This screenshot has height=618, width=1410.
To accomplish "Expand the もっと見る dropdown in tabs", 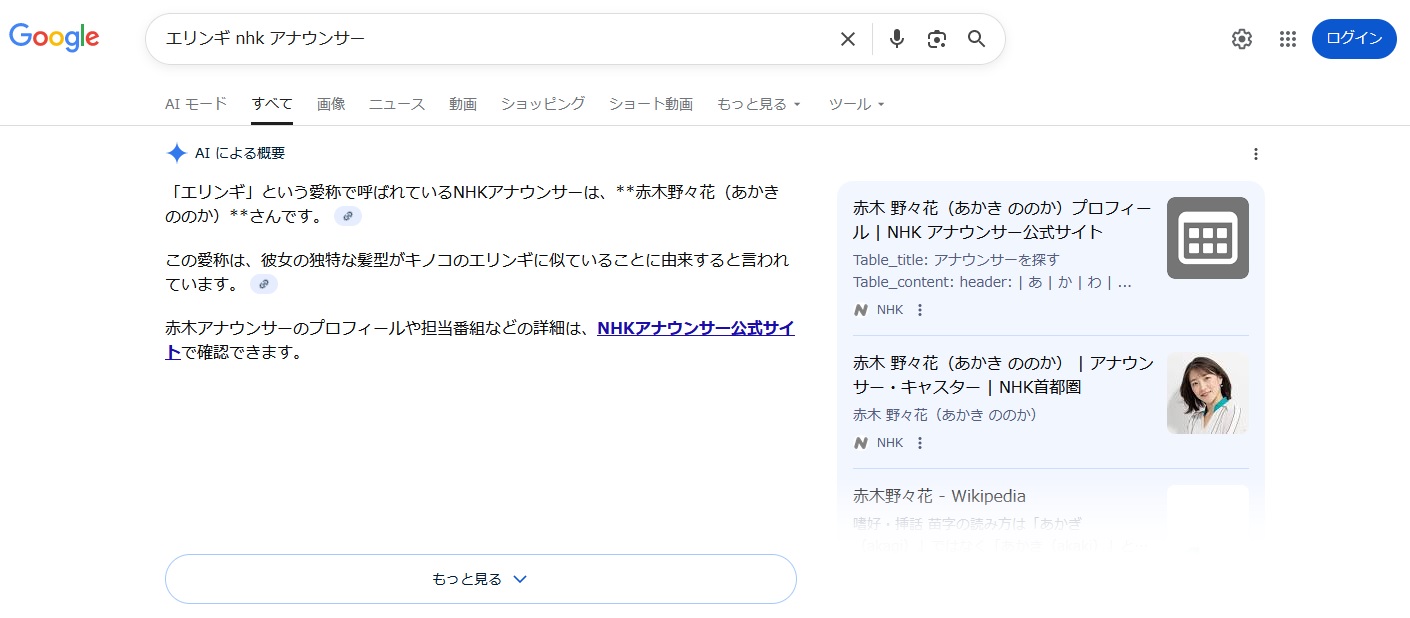I will (759, 104).
